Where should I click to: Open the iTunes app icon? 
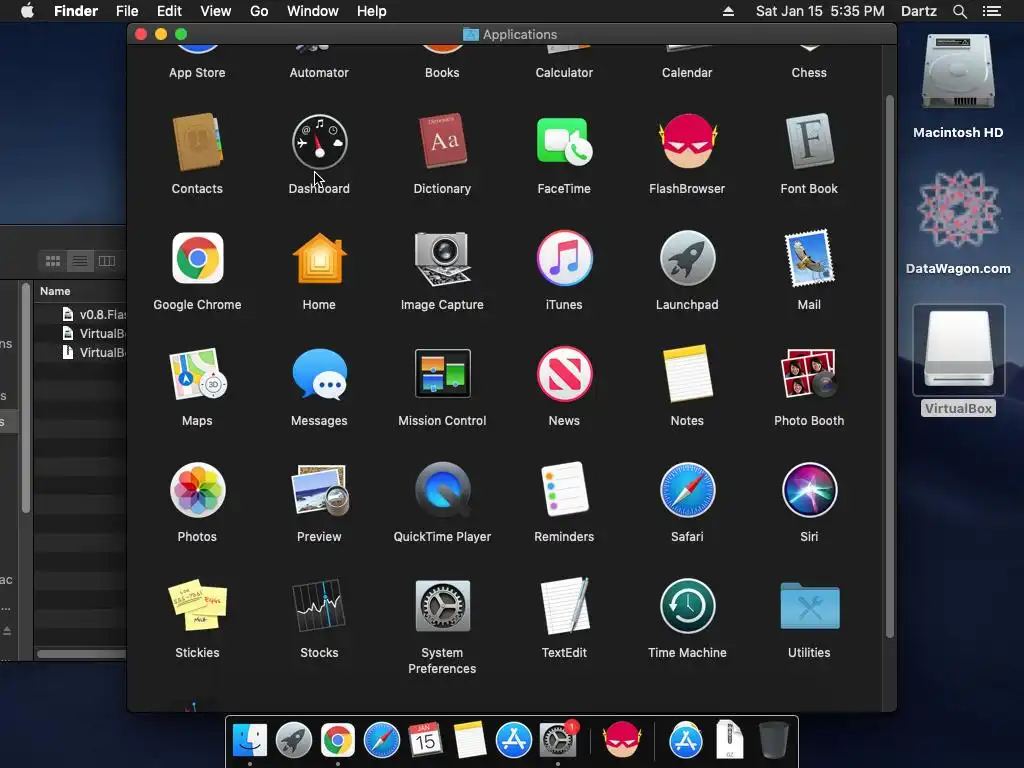[x=564, y=258]
